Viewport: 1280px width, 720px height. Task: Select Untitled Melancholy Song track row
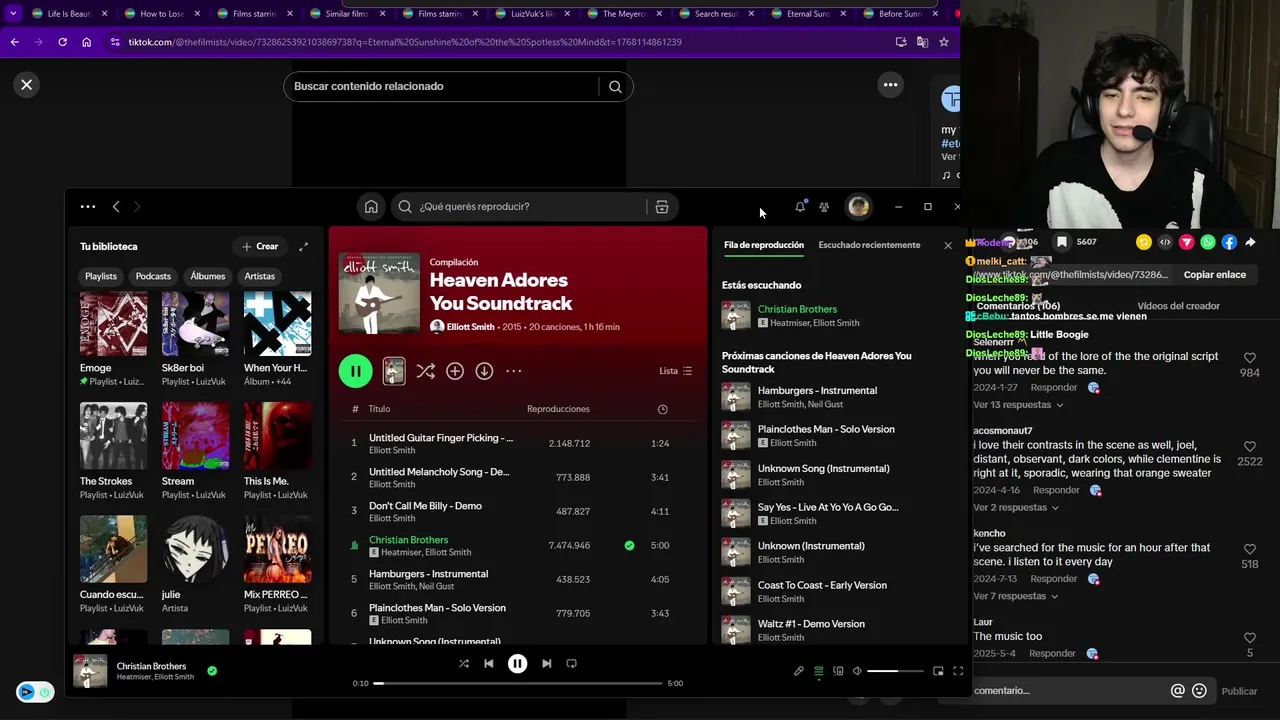pyautogui.click(x=516, y=477)
